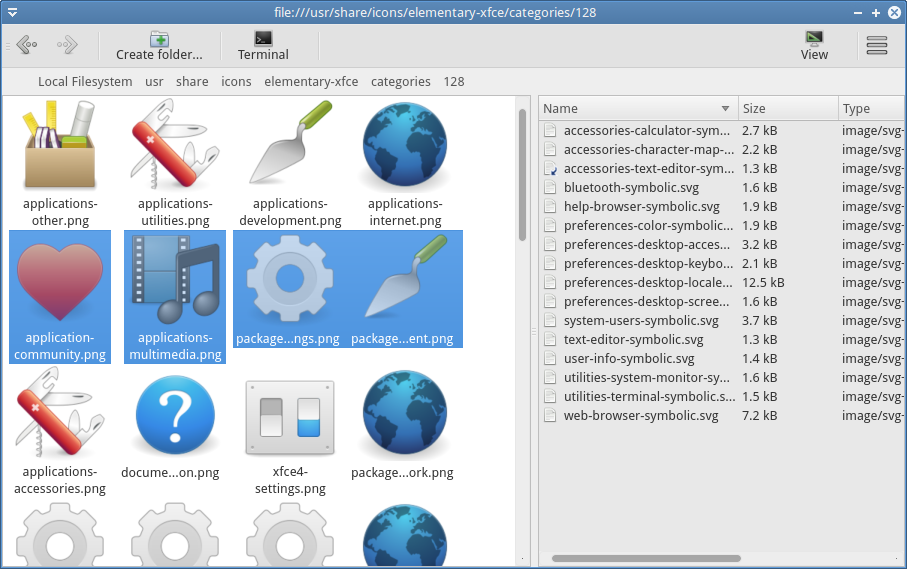Go back with the back arrow
Viewport: 907px width, 569px height.
27,45
